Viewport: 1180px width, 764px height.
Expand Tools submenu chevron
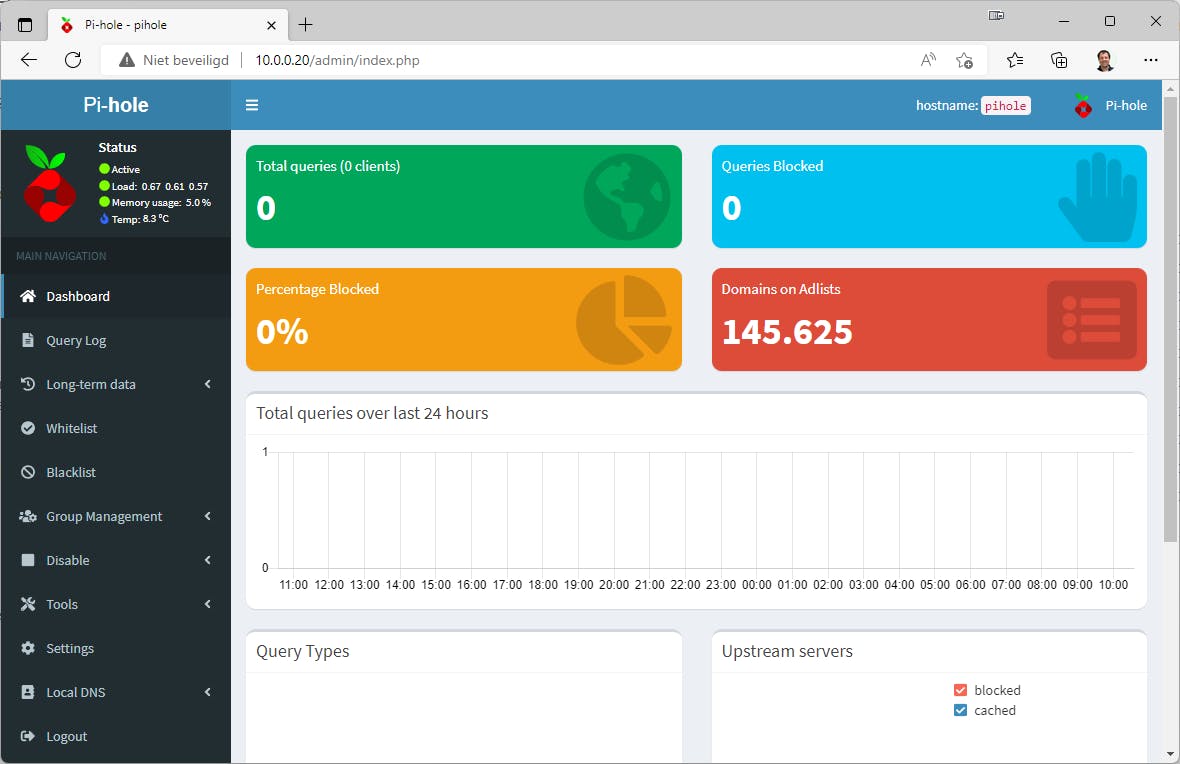tap(208, 604)
